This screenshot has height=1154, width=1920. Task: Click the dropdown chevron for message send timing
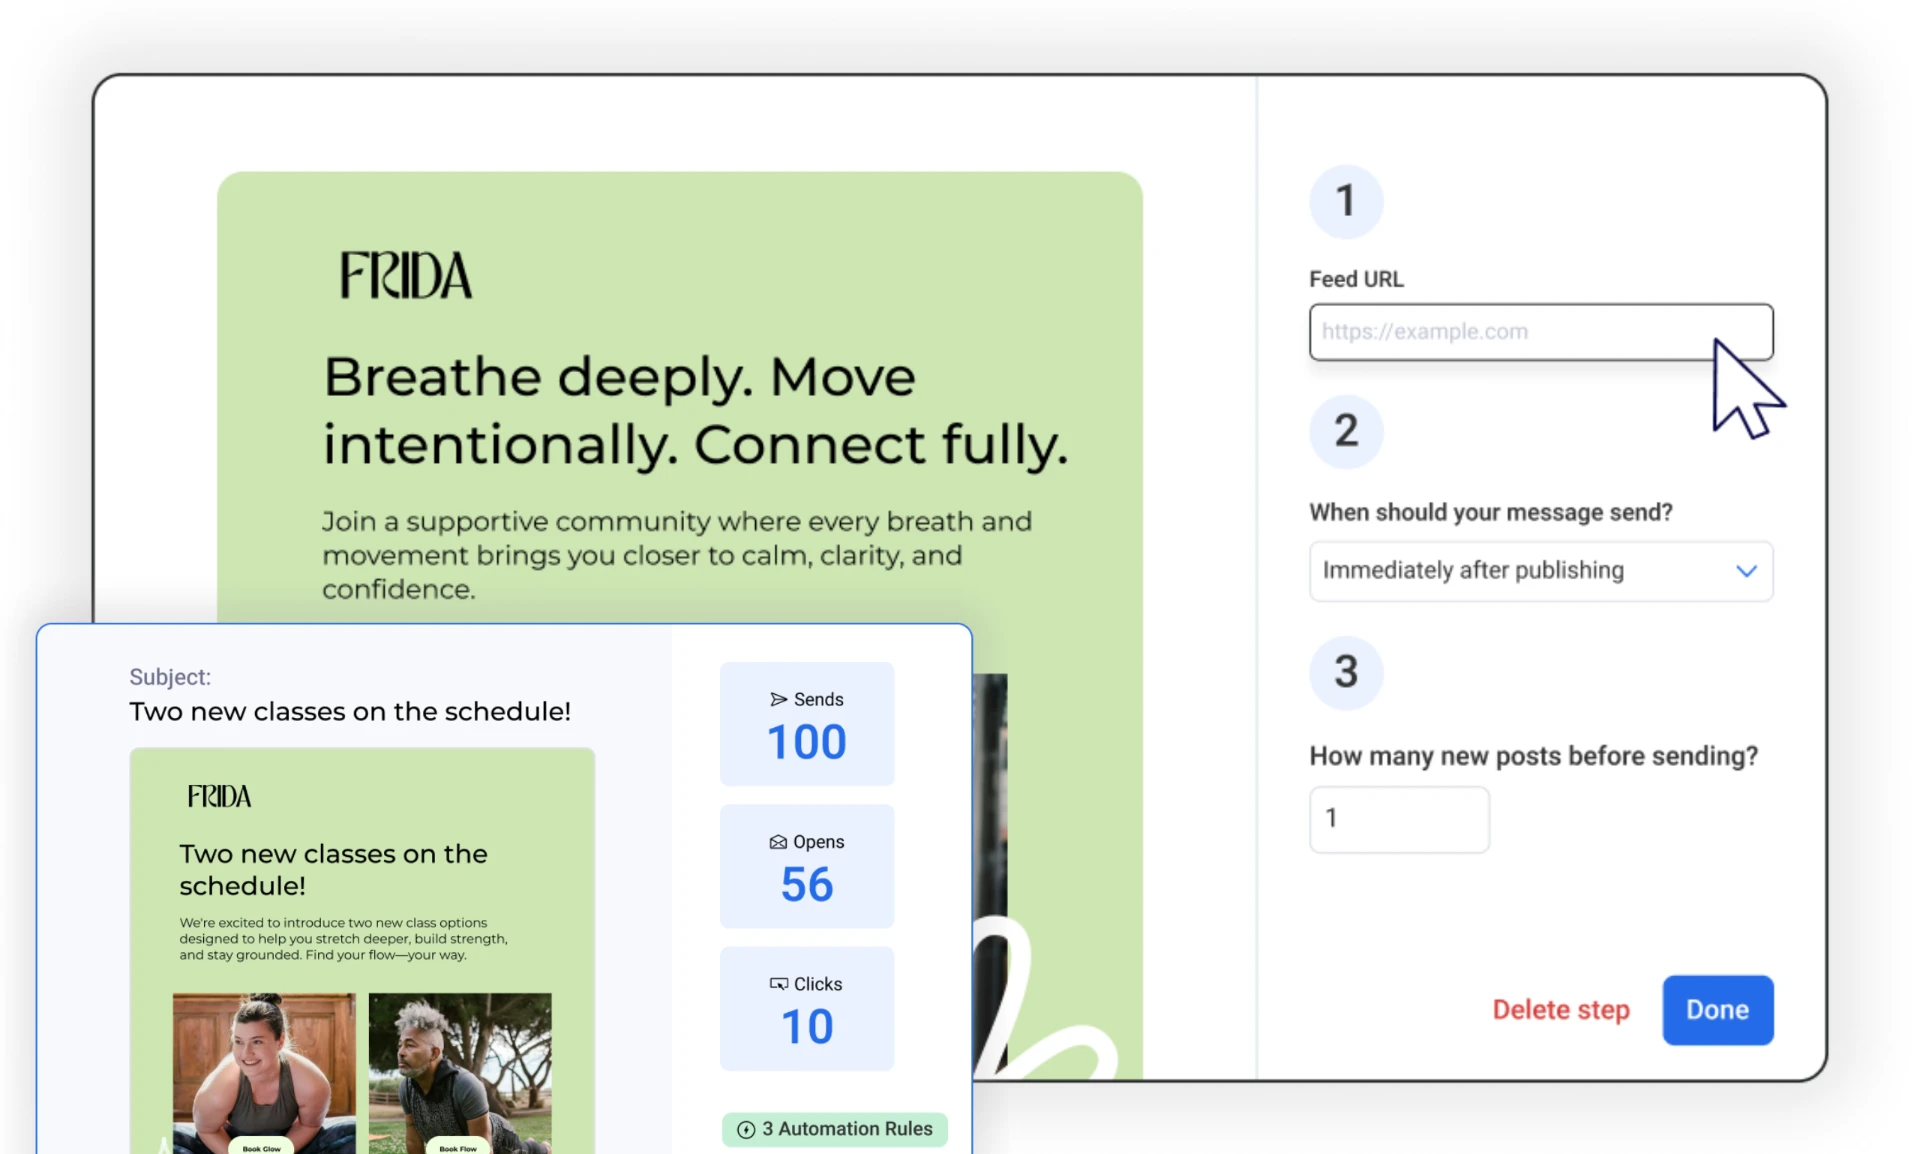1746,571
